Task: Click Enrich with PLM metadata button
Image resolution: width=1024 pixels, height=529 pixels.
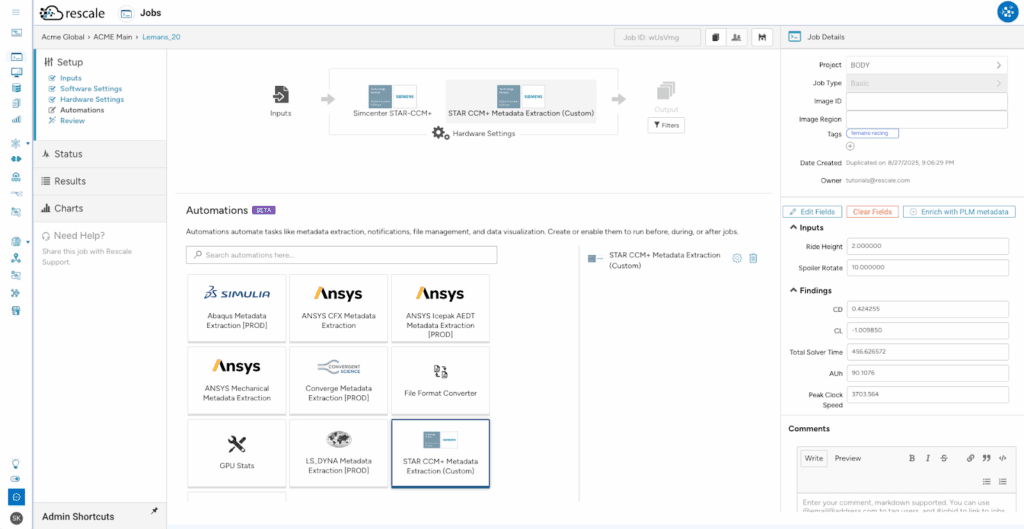Action: (x=960, y=212)
